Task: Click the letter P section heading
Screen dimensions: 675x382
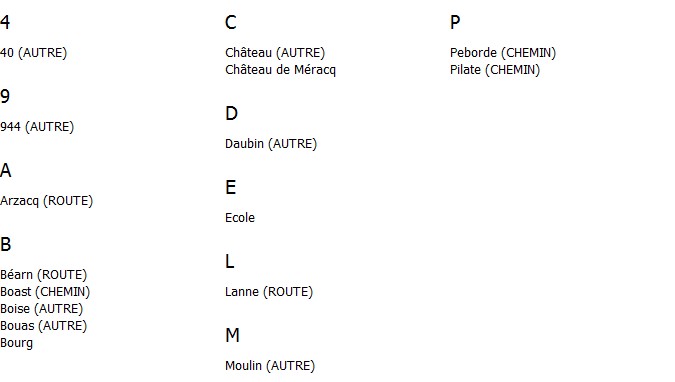Action: click(x=455, y=22)
